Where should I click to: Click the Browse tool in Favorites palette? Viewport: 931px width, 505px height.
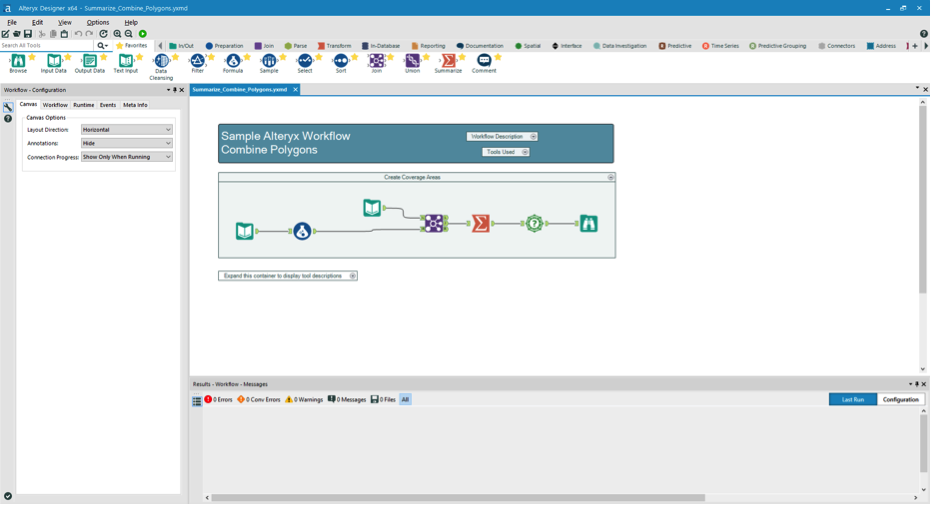pyautogui.click(x=18, y=63)
